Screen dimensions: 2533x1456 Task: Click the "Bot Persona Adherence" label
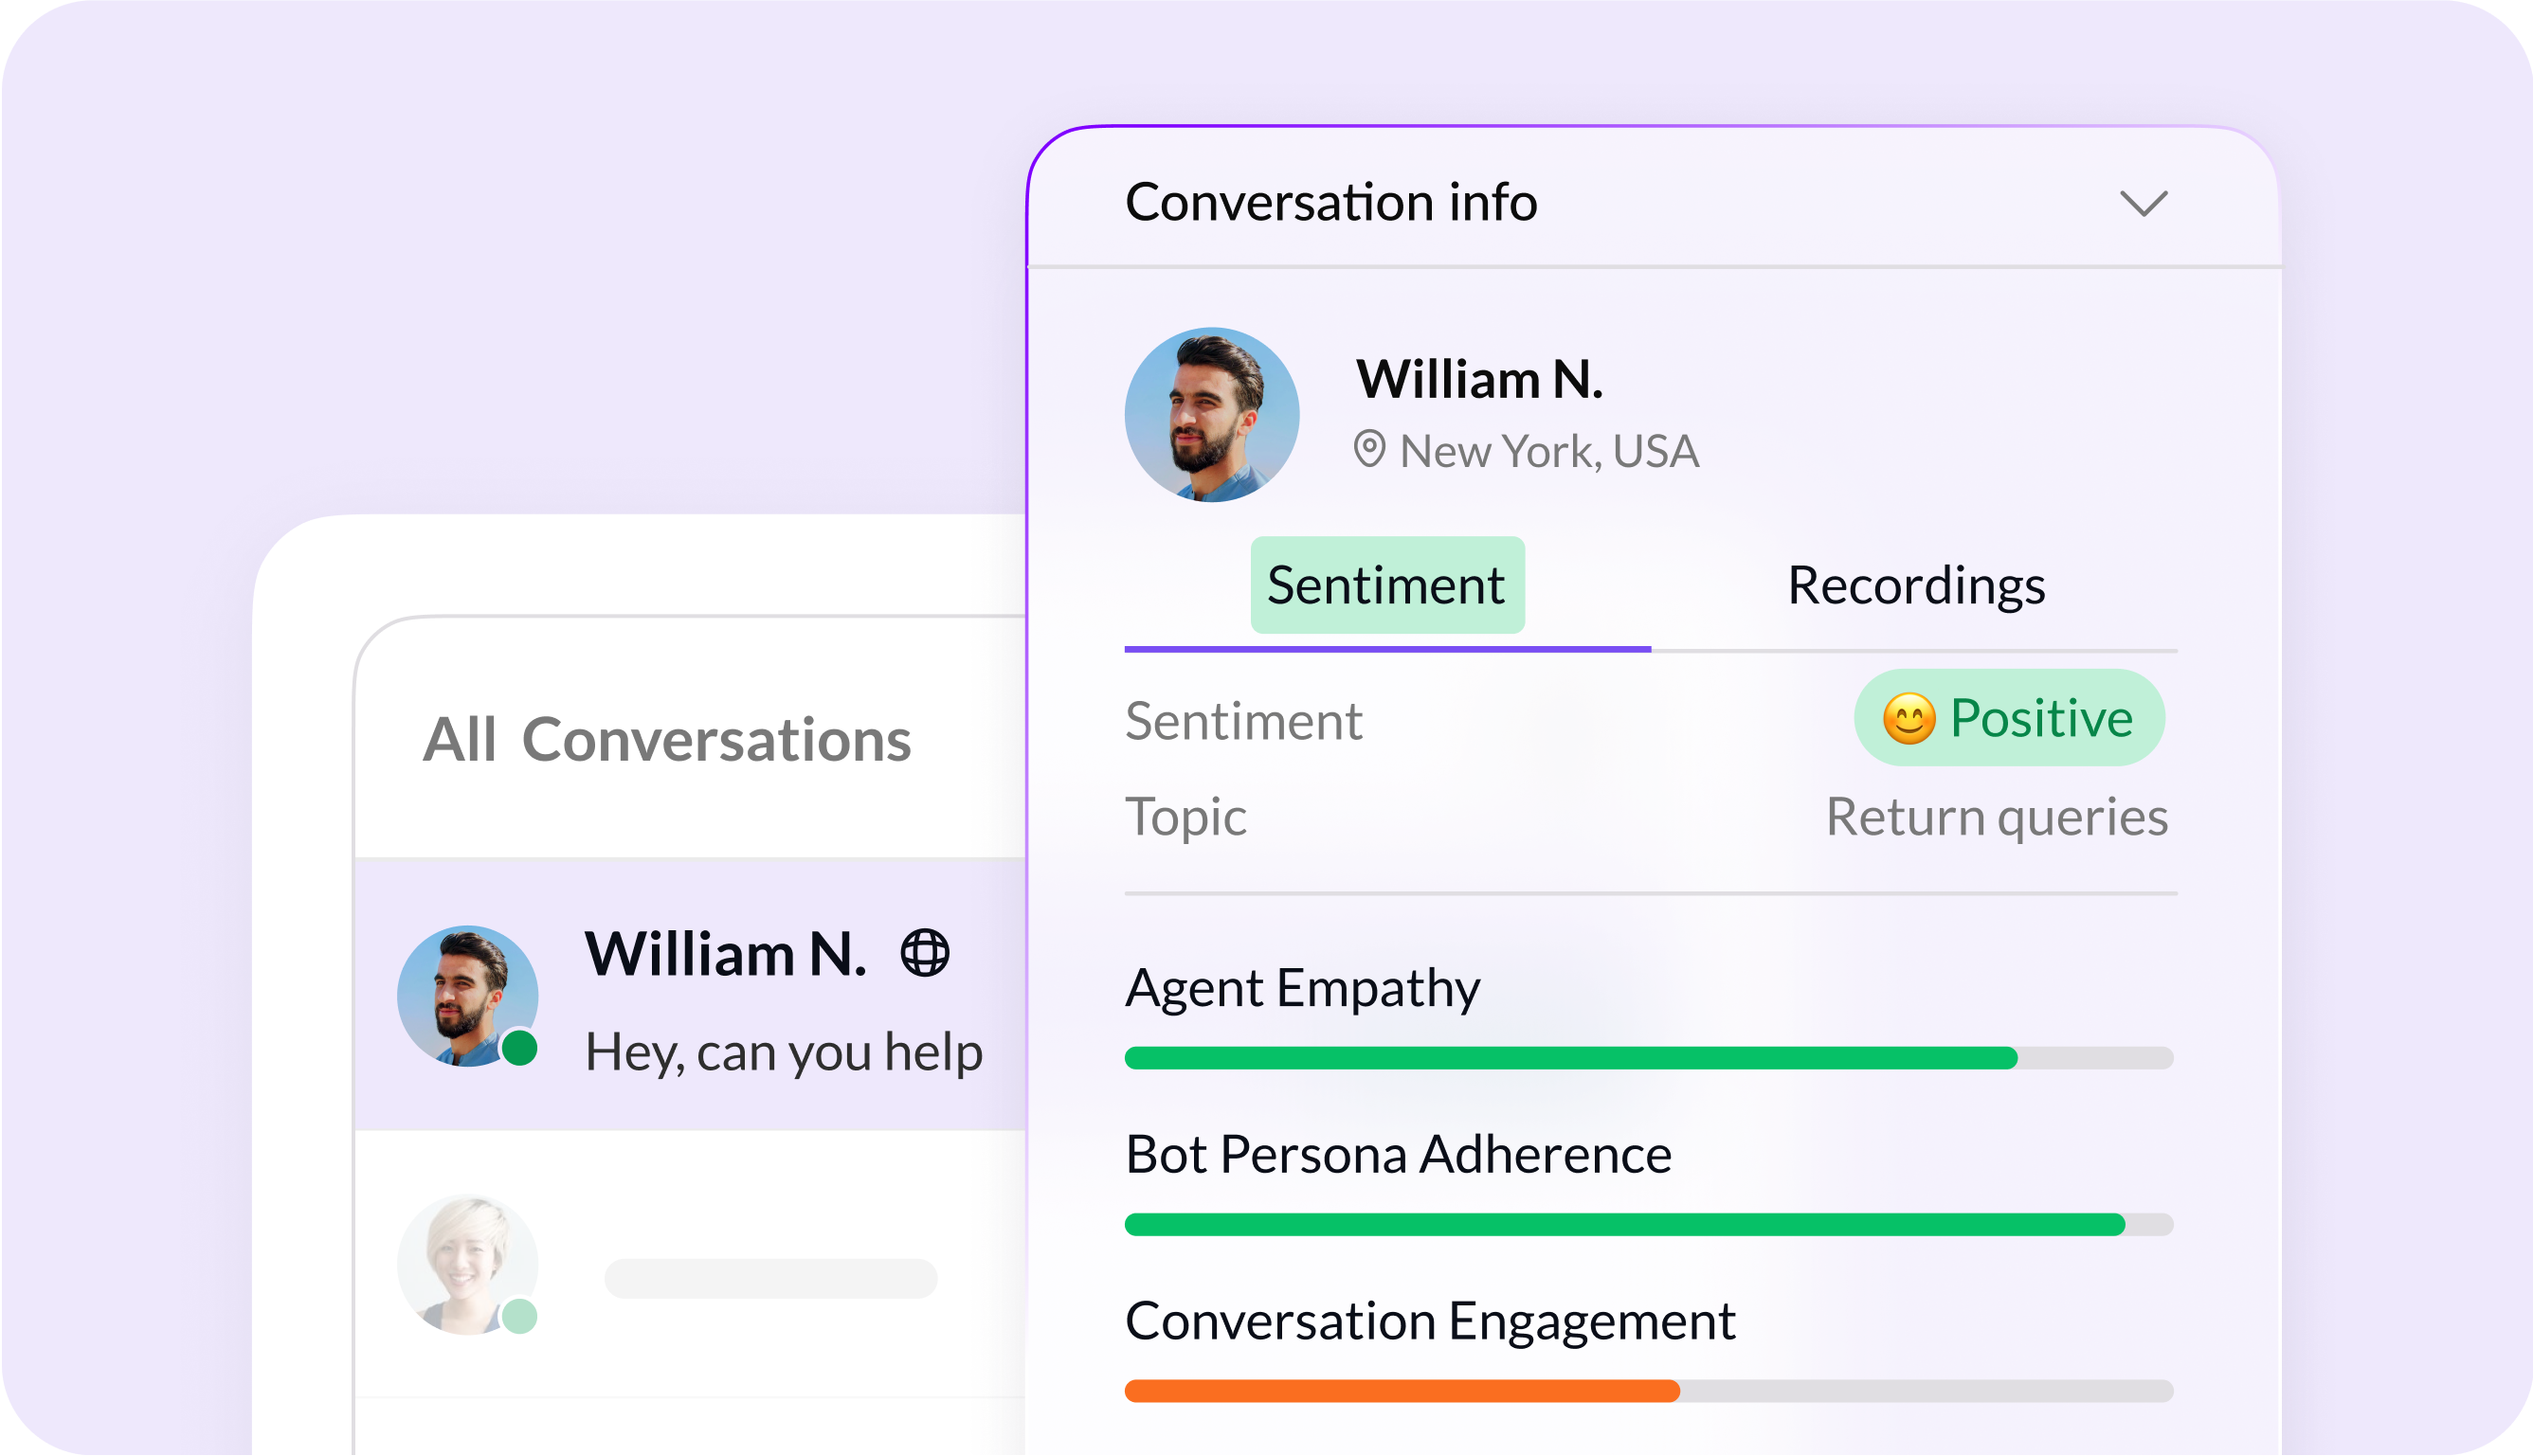(x=1397, y=1154)
